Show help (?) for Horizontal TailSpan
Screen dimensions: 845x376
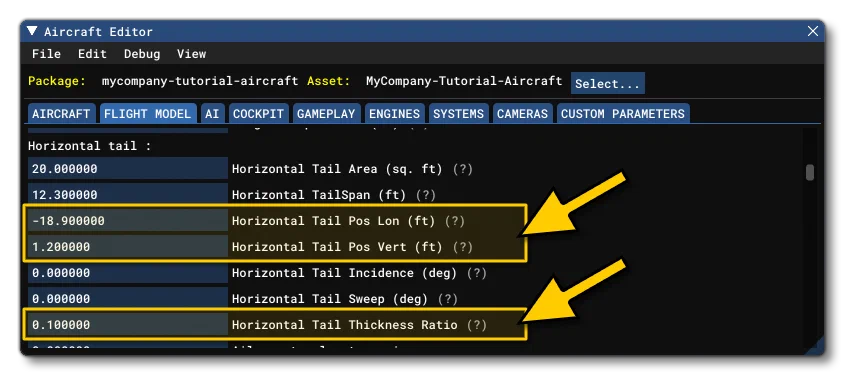tap(426, 194)
